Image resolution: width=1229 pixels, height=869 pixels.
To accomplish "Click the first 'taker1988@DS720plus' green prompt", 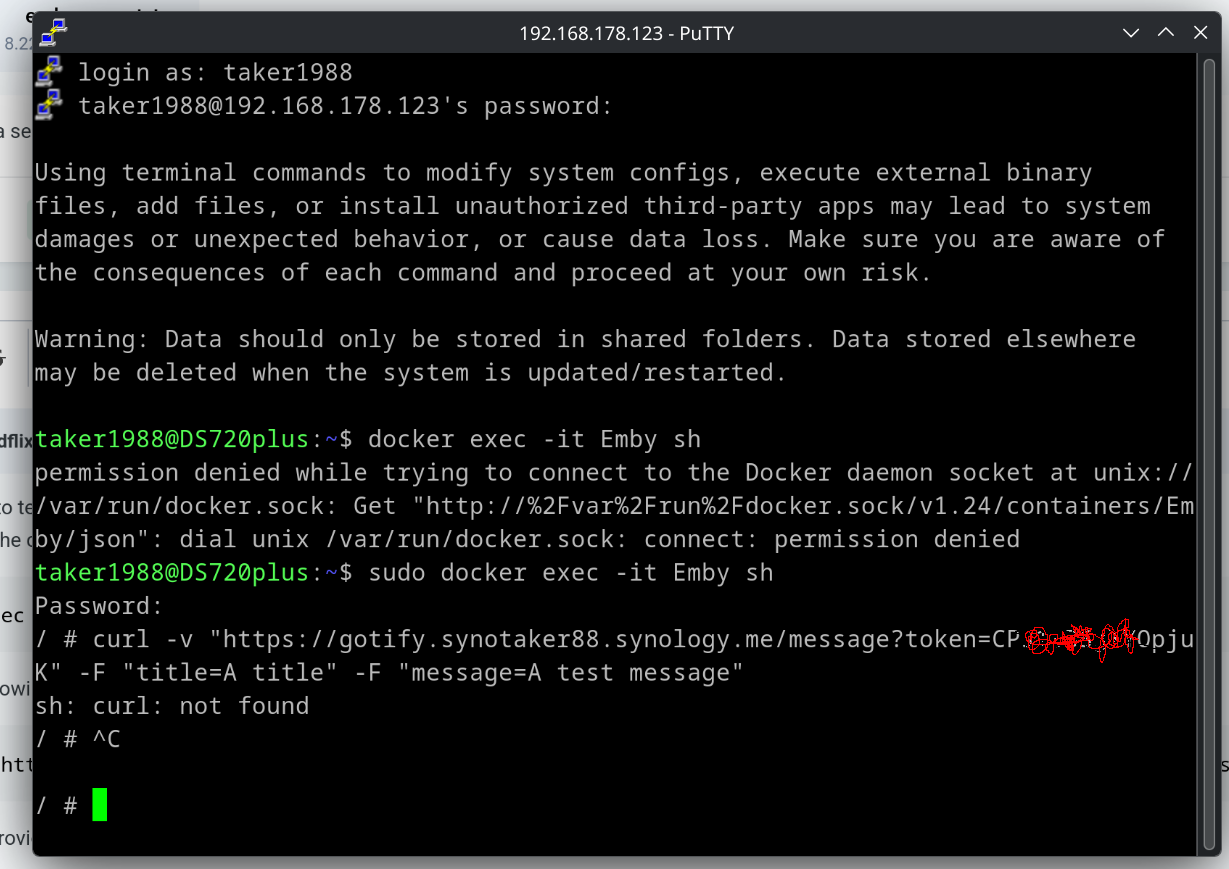I will pos(172,439).
